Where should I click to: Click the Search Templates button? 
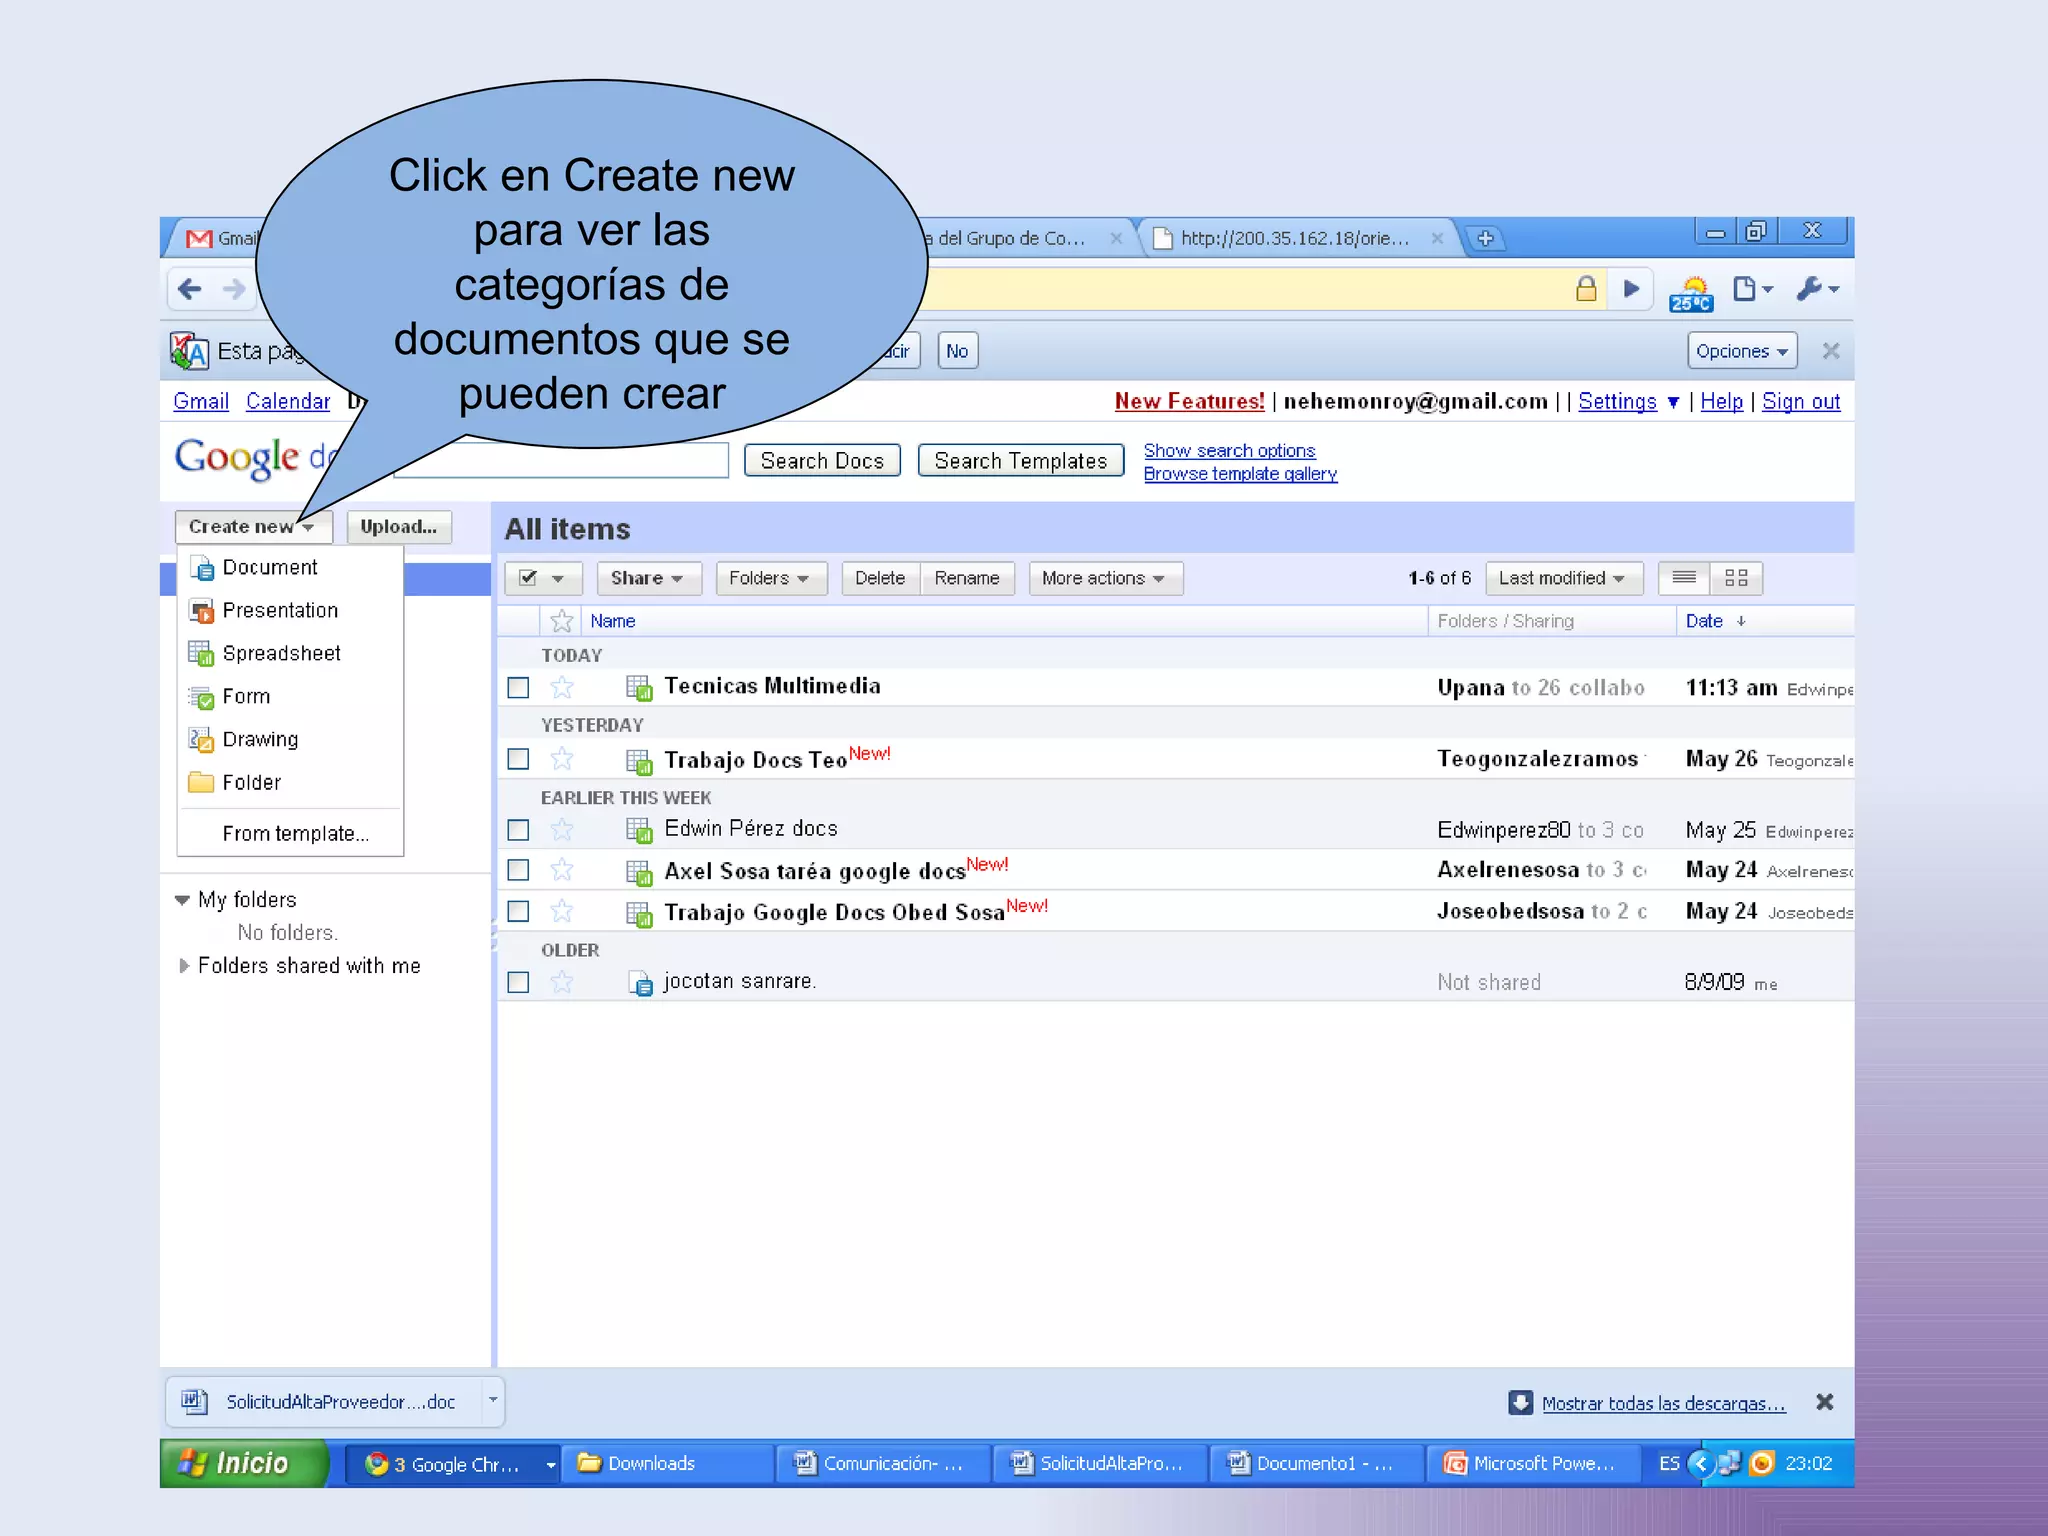(x=1021, y=460)
